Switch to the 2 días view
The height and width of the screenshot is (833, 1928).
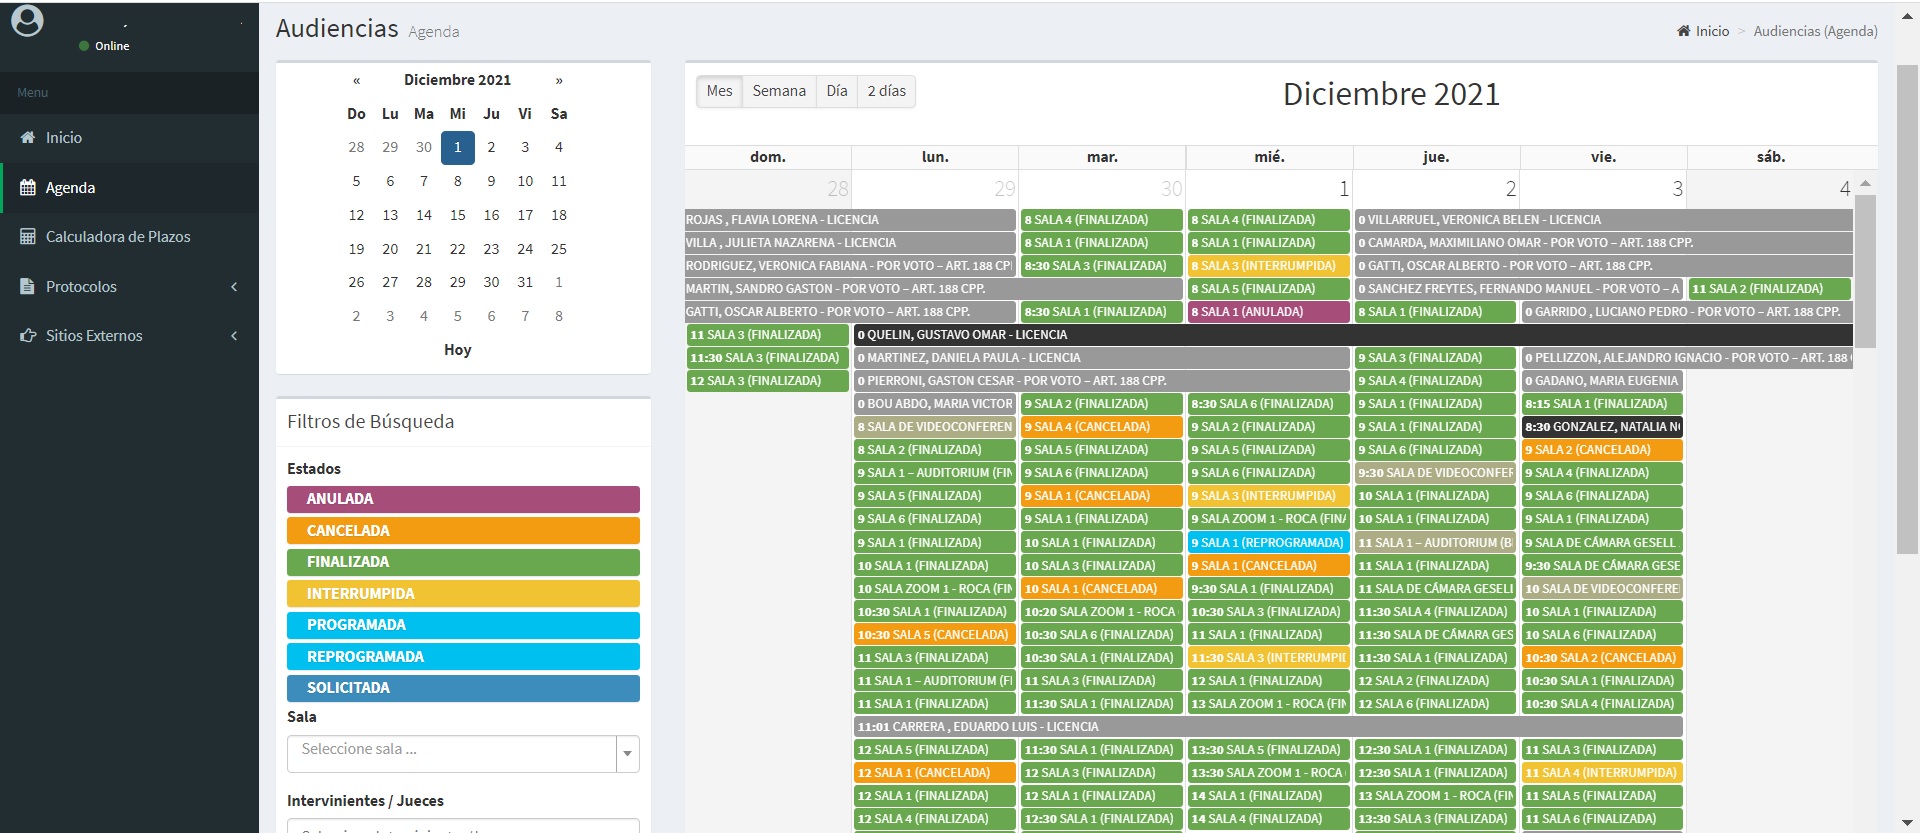tap(886, 91)
